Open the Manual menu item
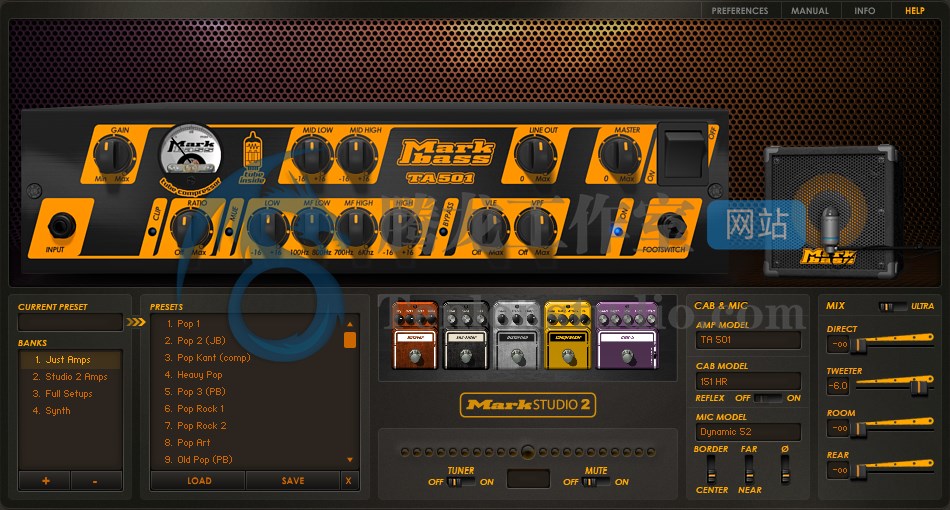950x510 pixels. [810, 11]
